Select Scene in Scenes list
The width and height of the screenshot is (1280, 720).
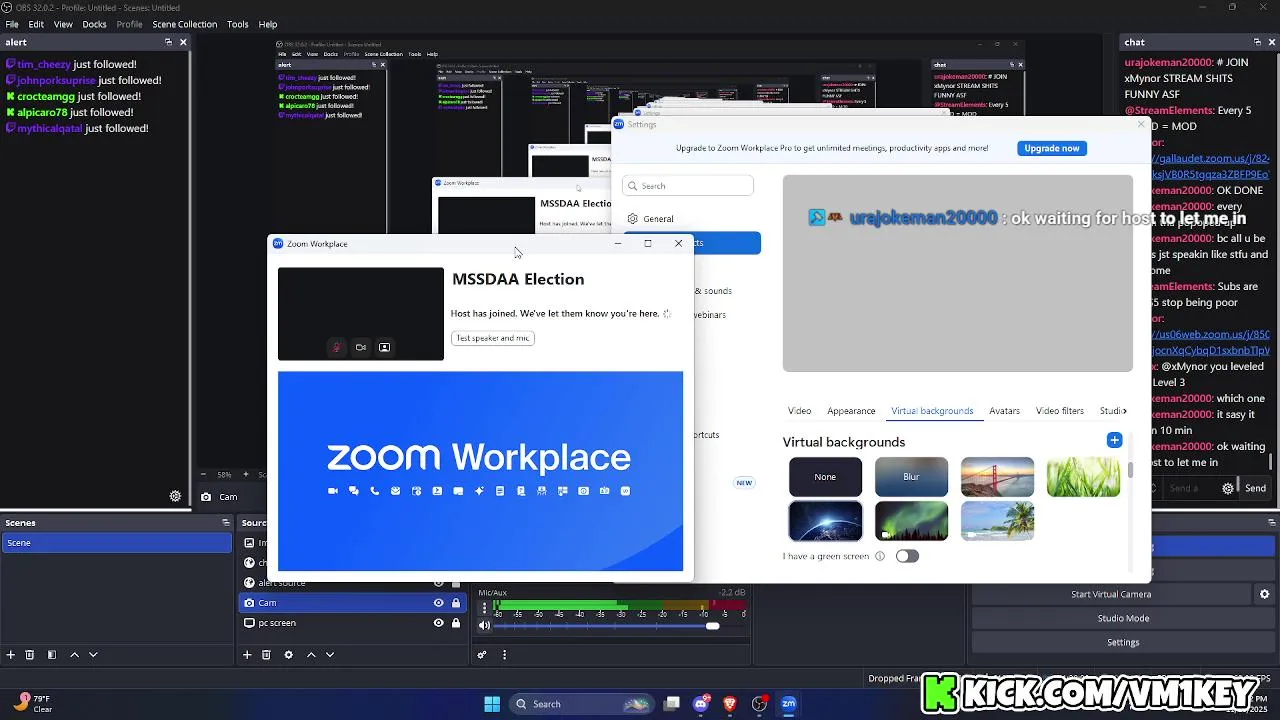coord(116,543)
